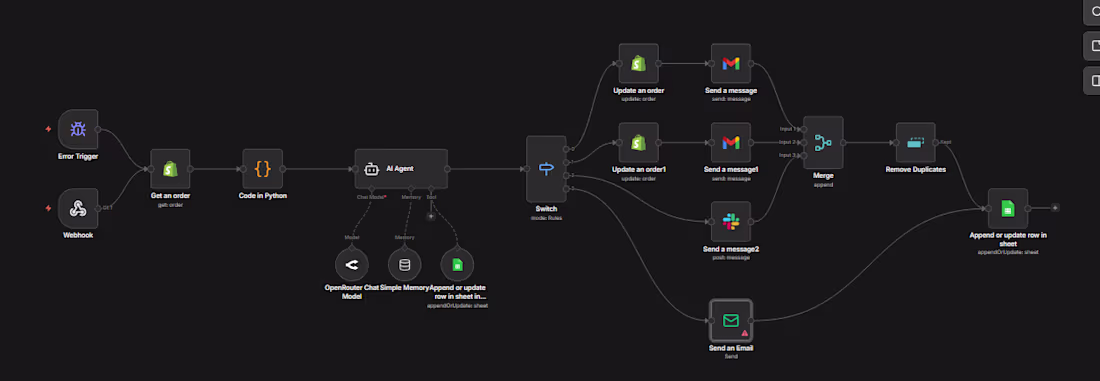This screenshot has height=381, width=1100.
Task: Click the Update an order1 label
Action: (x=638, y=169)
